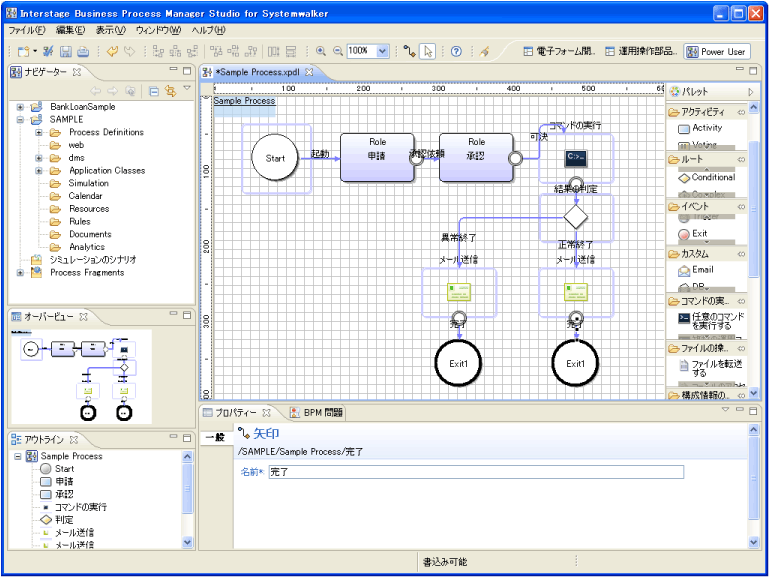
Task: Pin the カスタム palette drawer open
Action: pos(741,254)
